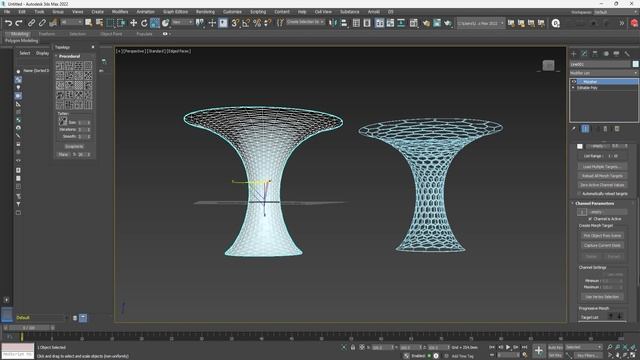
Task: Click the time slider frame handle
Action: tap(30, 328)
